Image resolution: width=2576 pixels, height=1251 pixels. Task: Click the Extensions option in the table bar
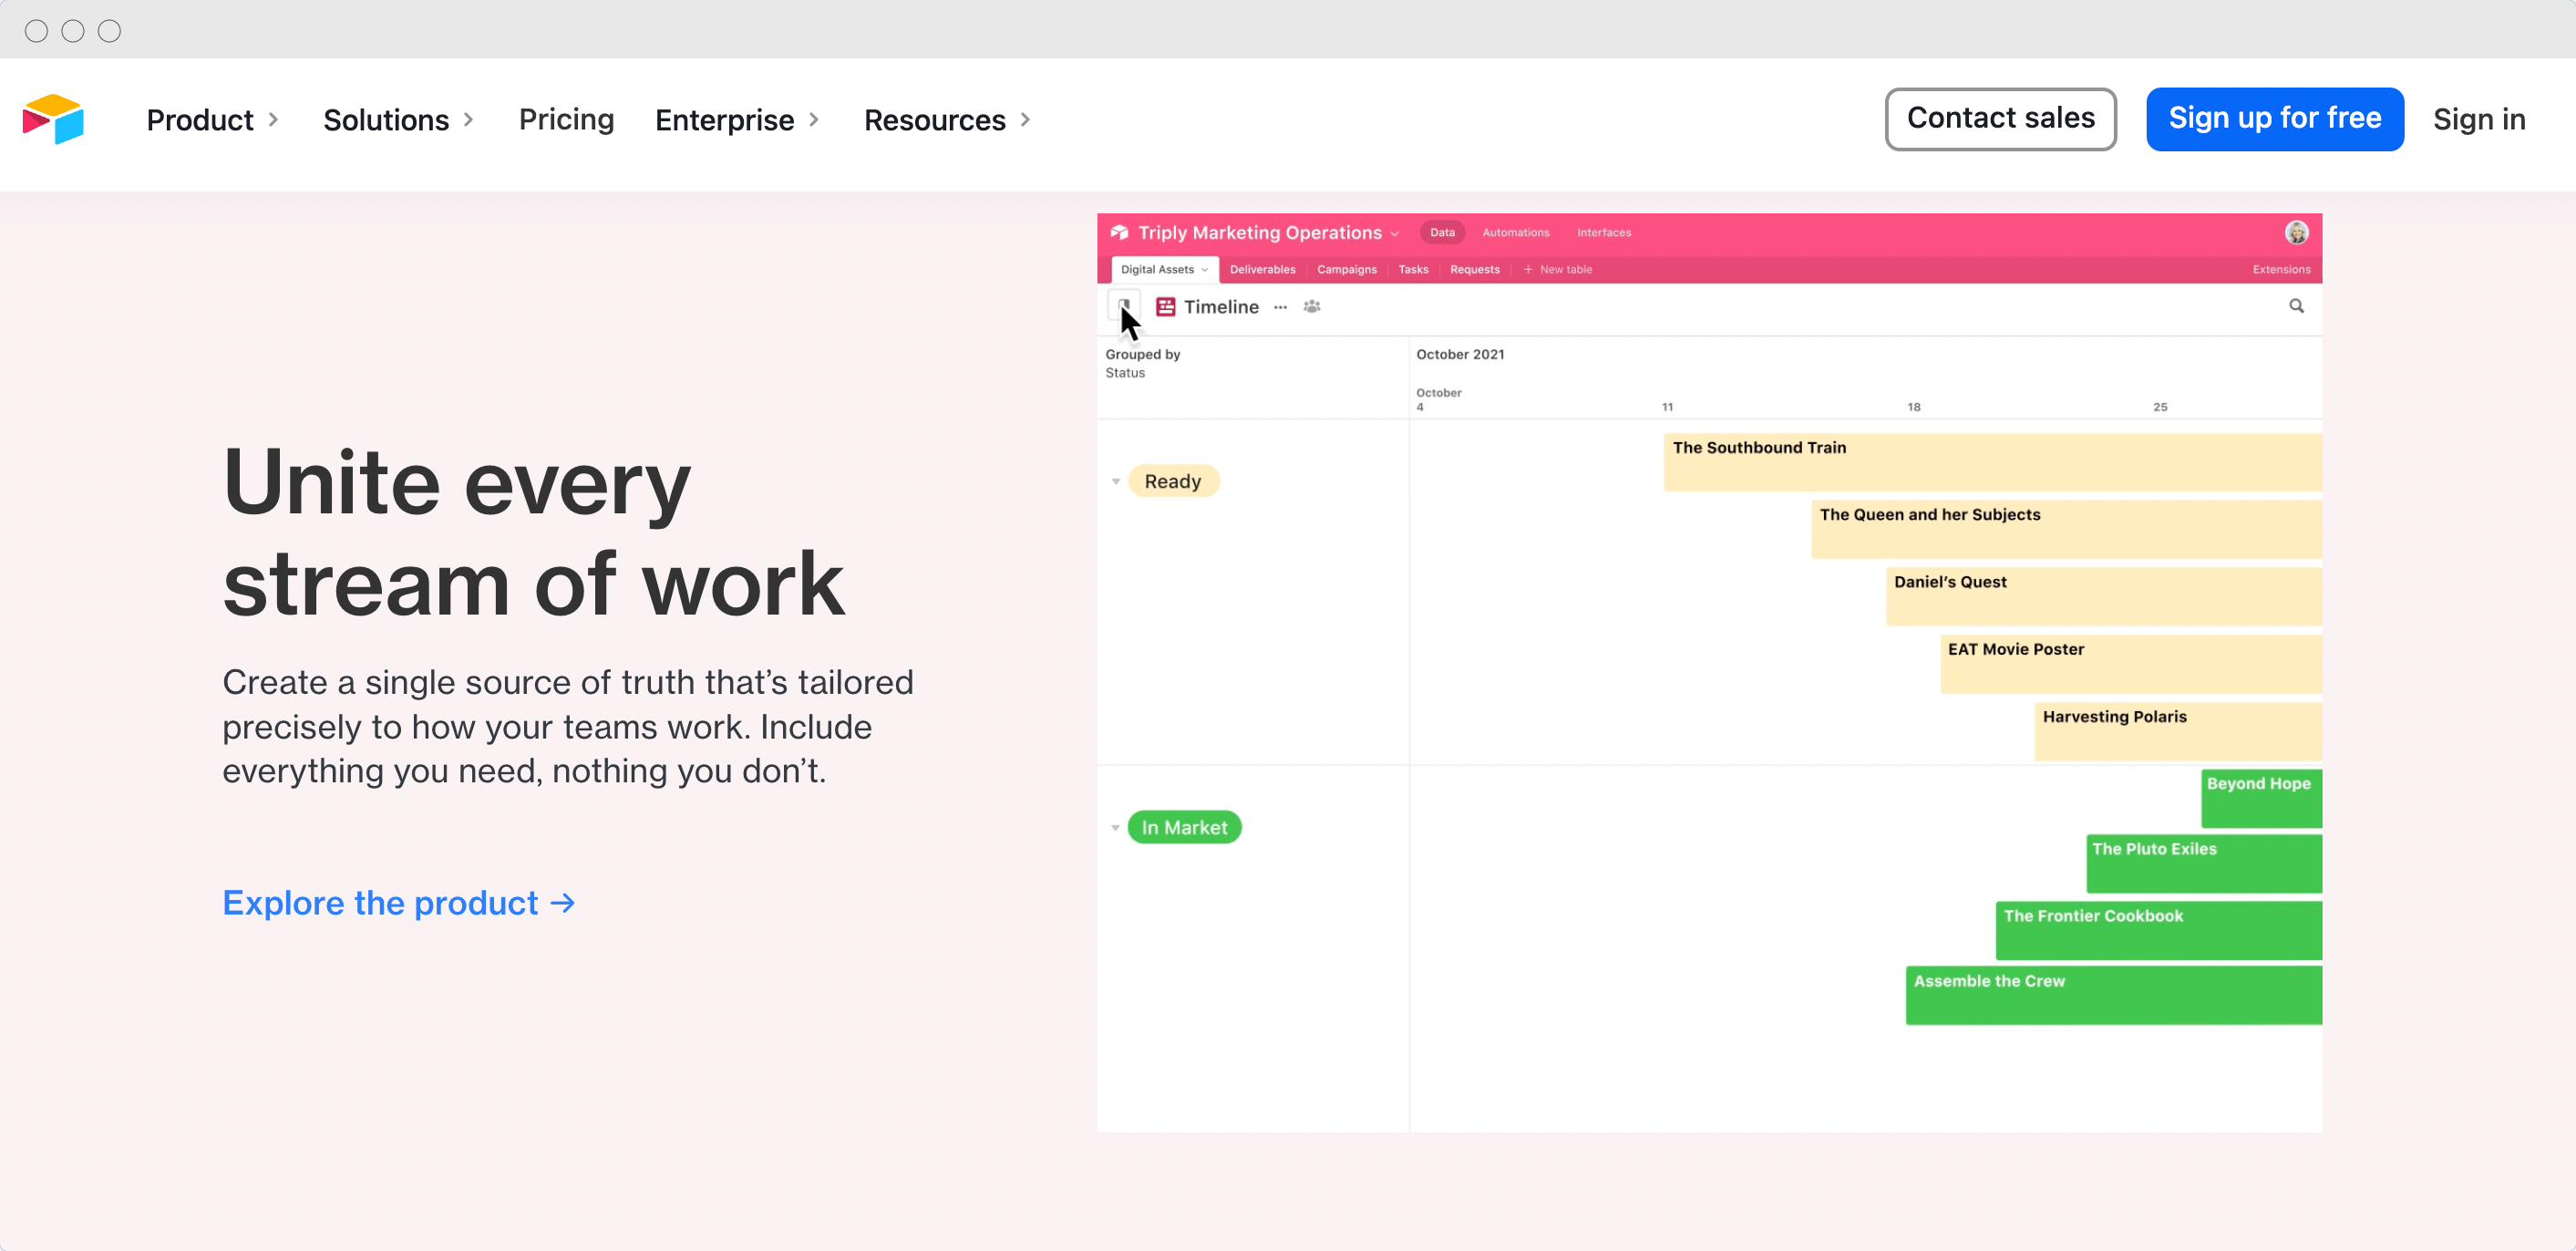tap(2281, 269)
